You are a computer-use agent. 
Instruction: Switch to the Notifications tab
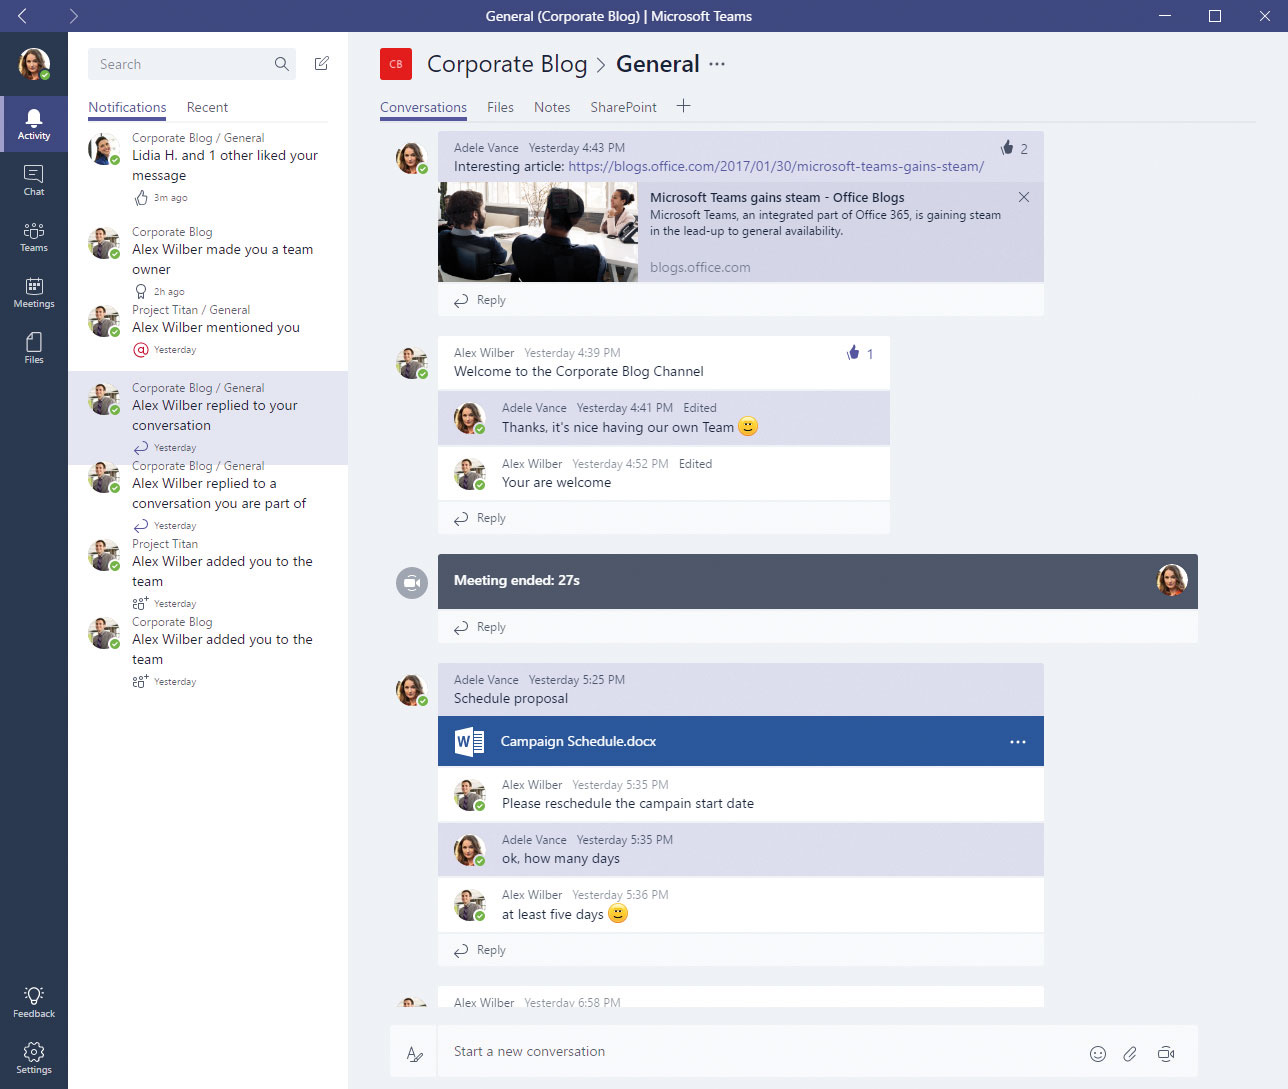(x=127, y=107)
